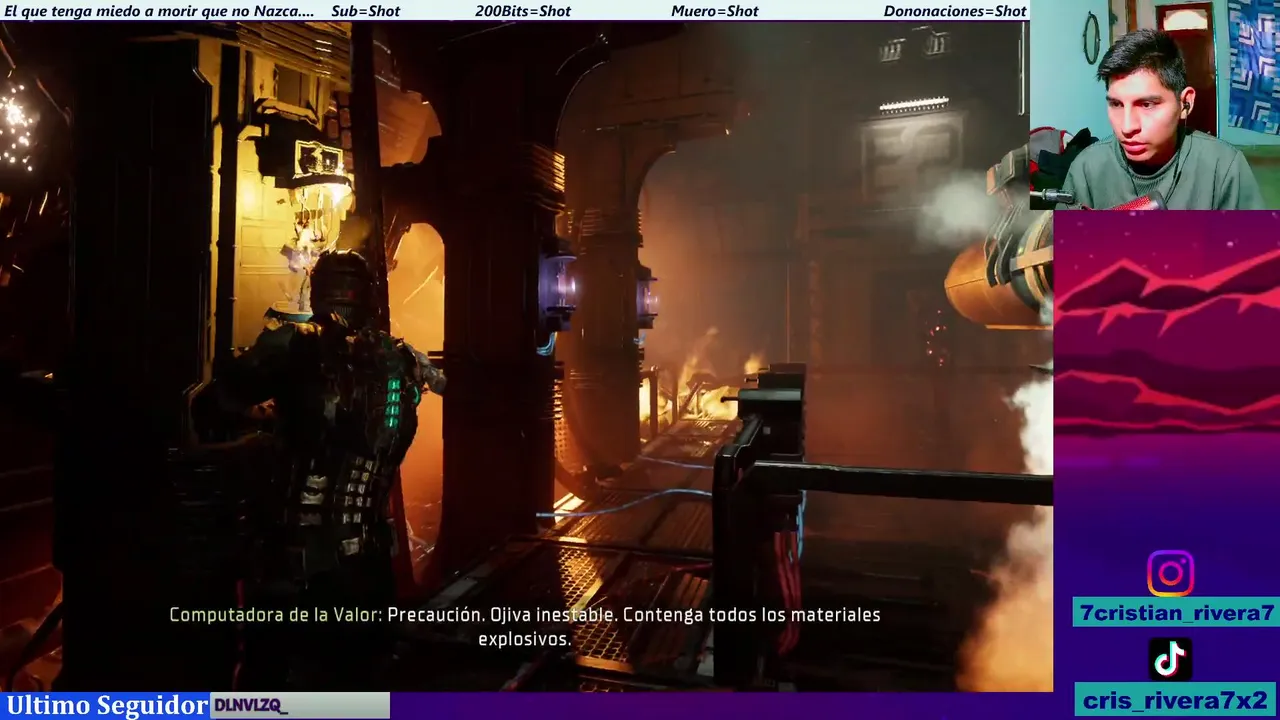Click the Dononaciones=Shot banner text
1280x720 pixels.
click(955, 11)
